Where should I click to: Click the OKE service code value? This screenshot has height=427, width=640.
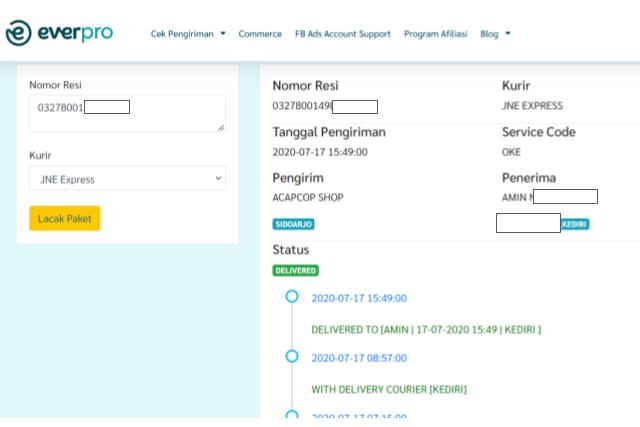(x=511, y=152)
